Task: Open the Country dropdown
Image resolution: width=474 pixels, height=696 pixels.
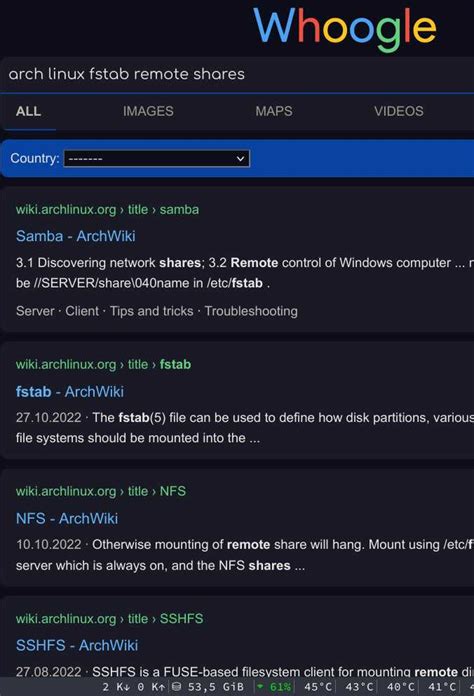Action: click(157, 158)
